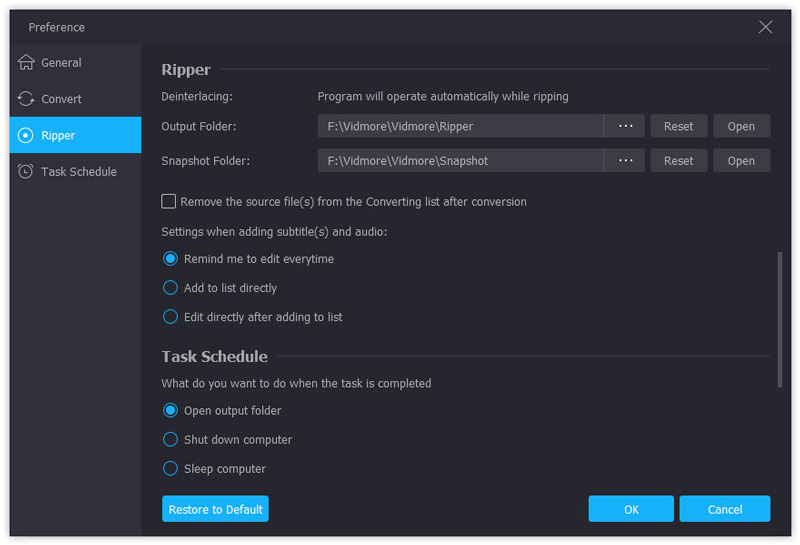This screenshot has height=545, width=800.
Task: Browse Output Folder using the ellipsis button
Action: [x=626, y=126]
